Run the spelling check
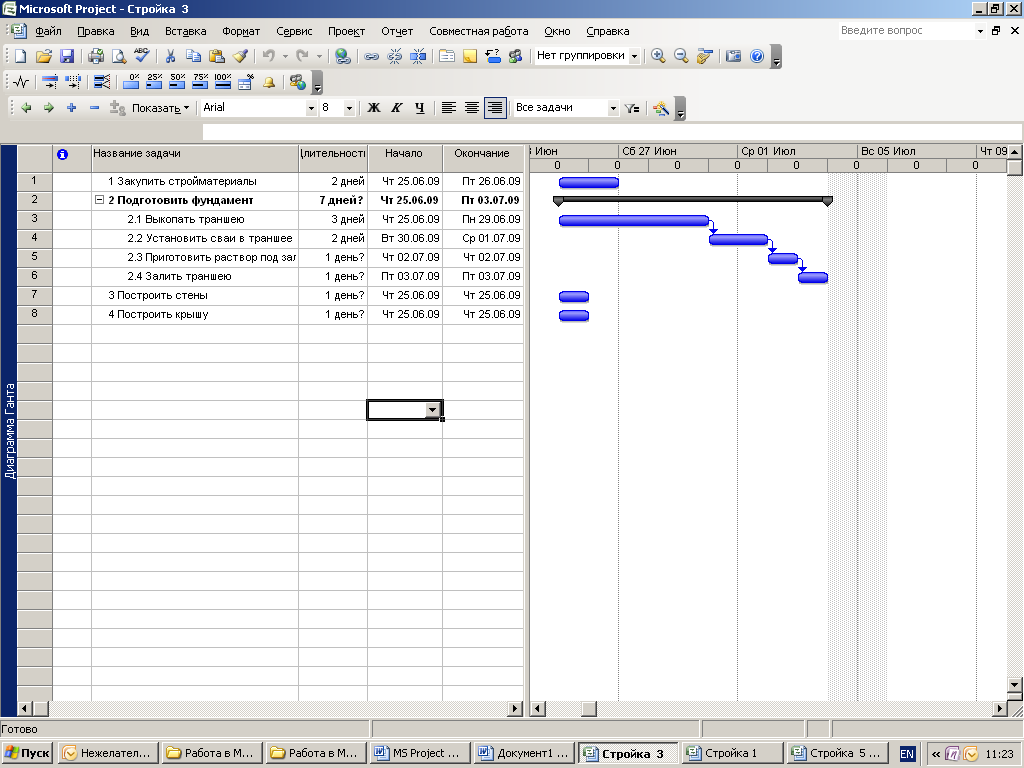Viewport: 1024px width, 768px height. [x=142, y=56]
